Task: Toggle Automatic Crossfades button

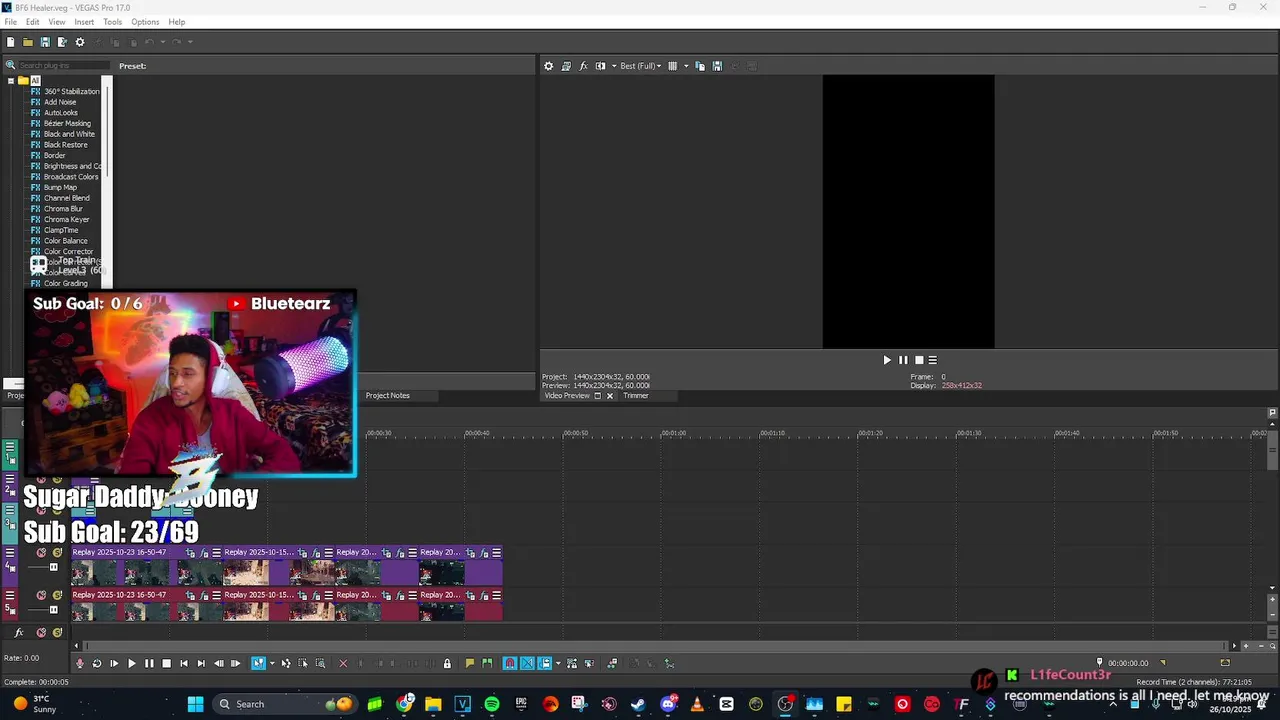Action: [527, 663]
